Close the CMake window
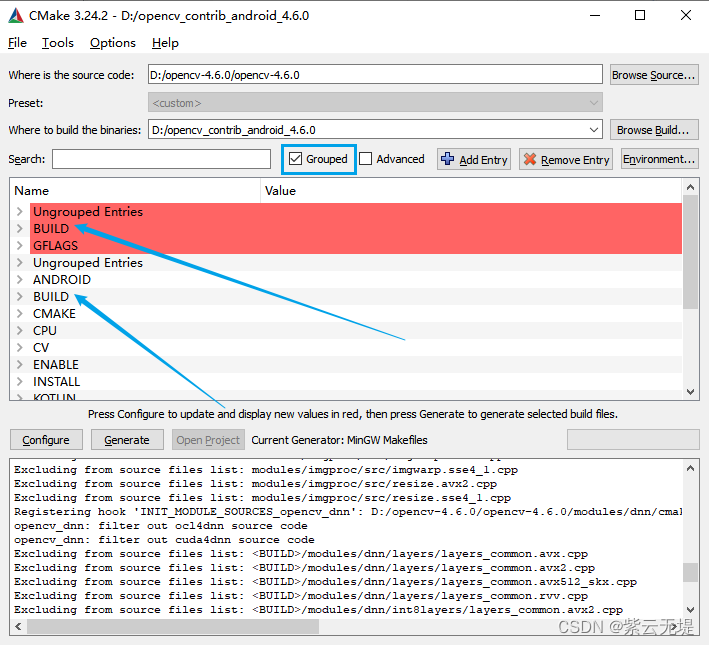Viewport: 709px width, 645px height. (x=685, y=15)
